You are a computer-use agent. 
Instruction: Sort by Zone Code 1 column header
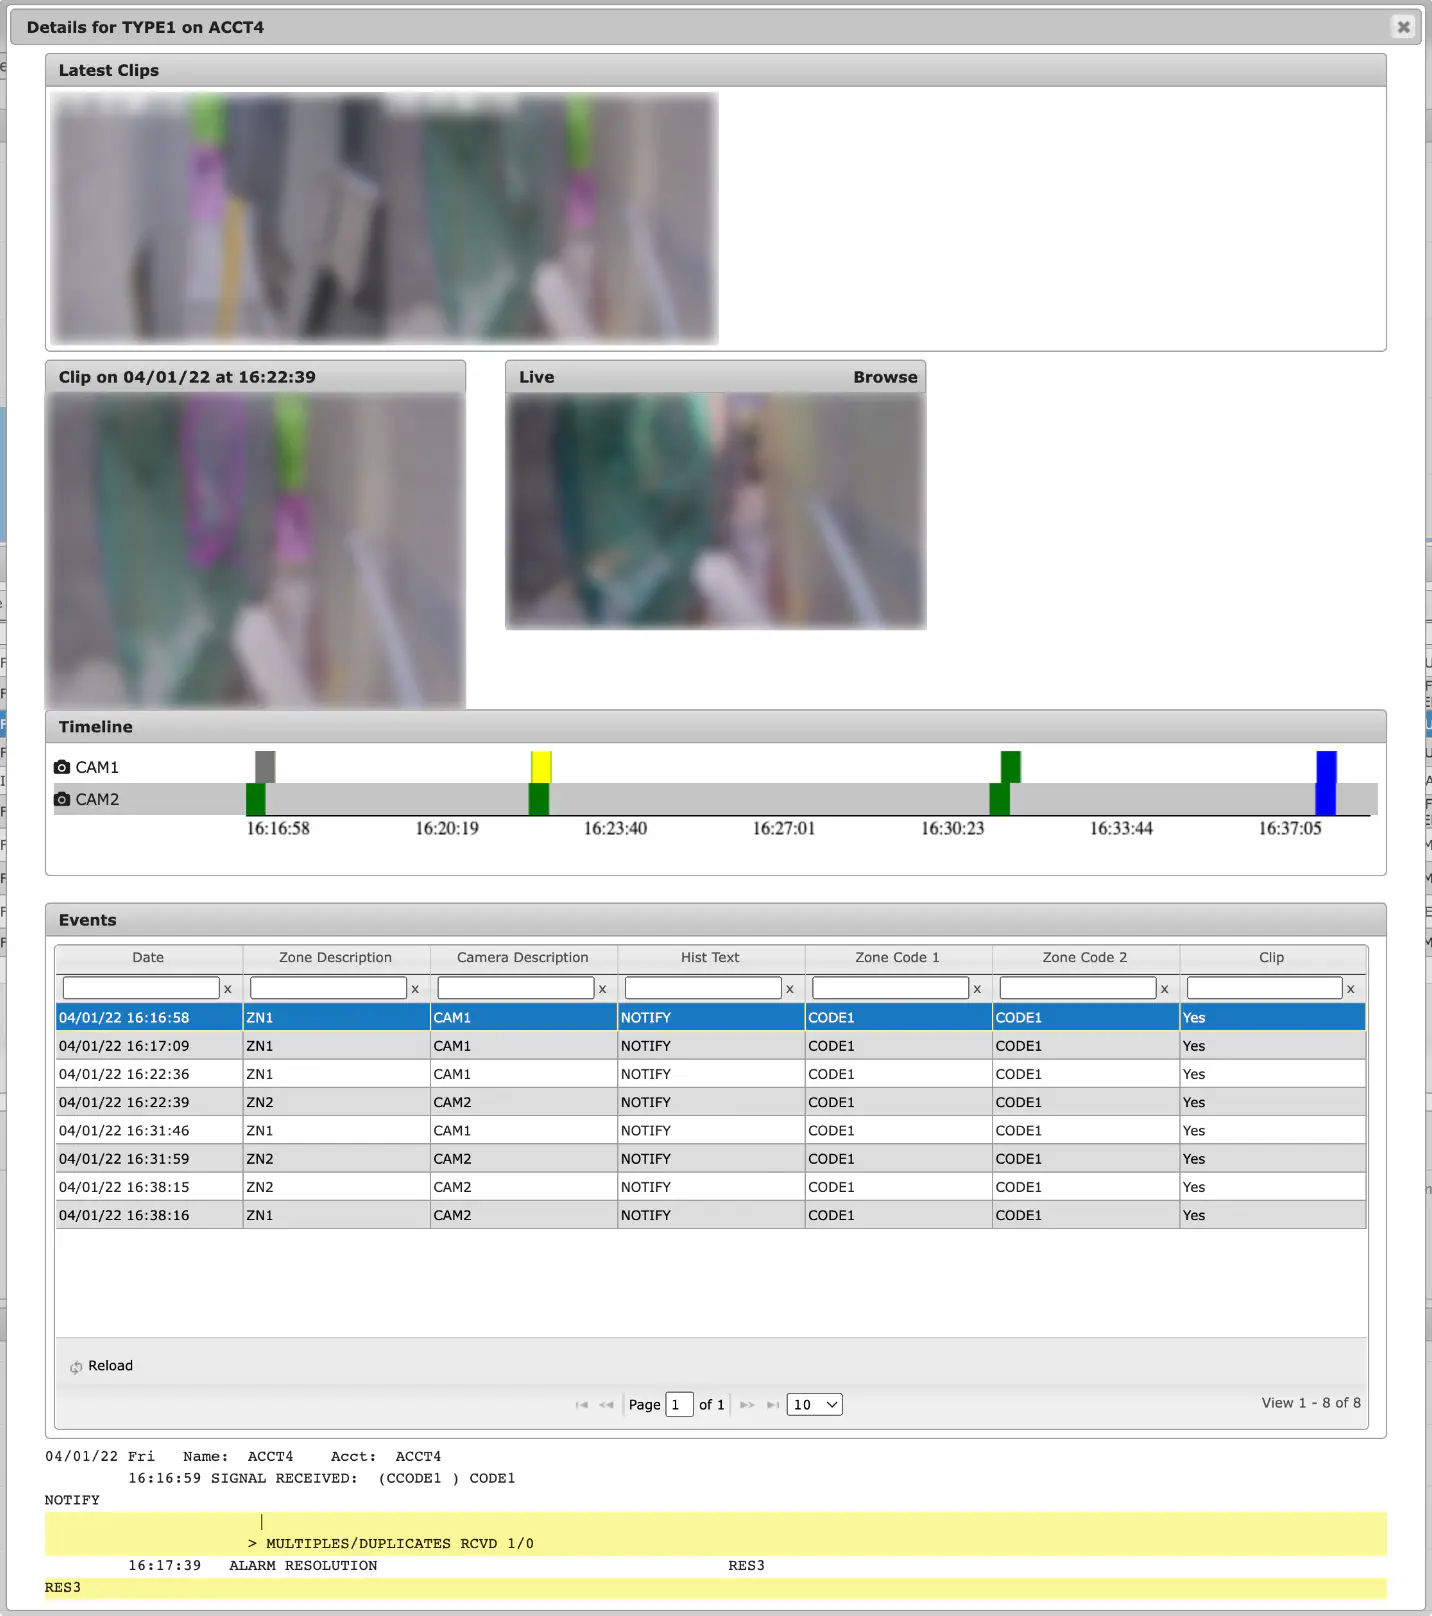897,957
